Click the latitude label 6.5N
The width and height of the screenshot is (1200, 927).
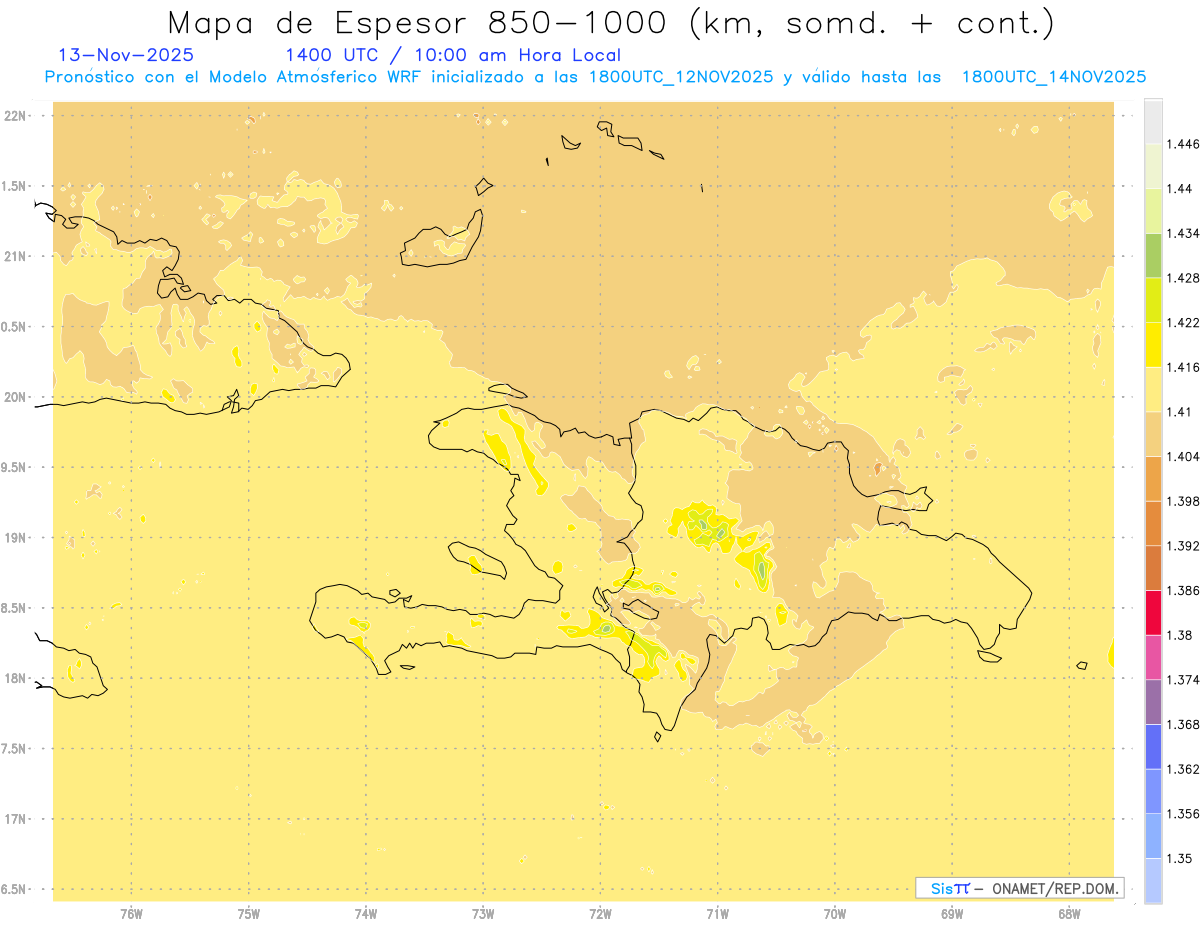(14, 889)
